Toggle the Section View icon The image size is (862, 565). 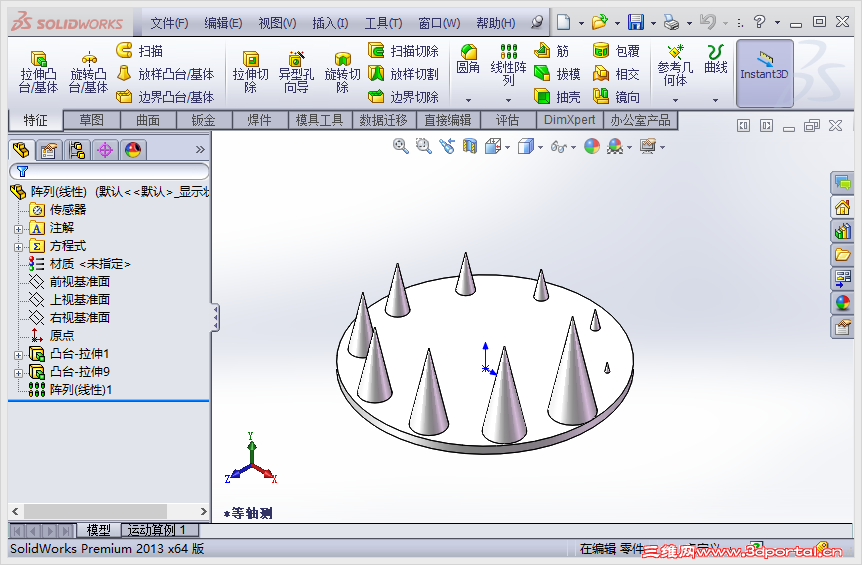pos(469,146)
